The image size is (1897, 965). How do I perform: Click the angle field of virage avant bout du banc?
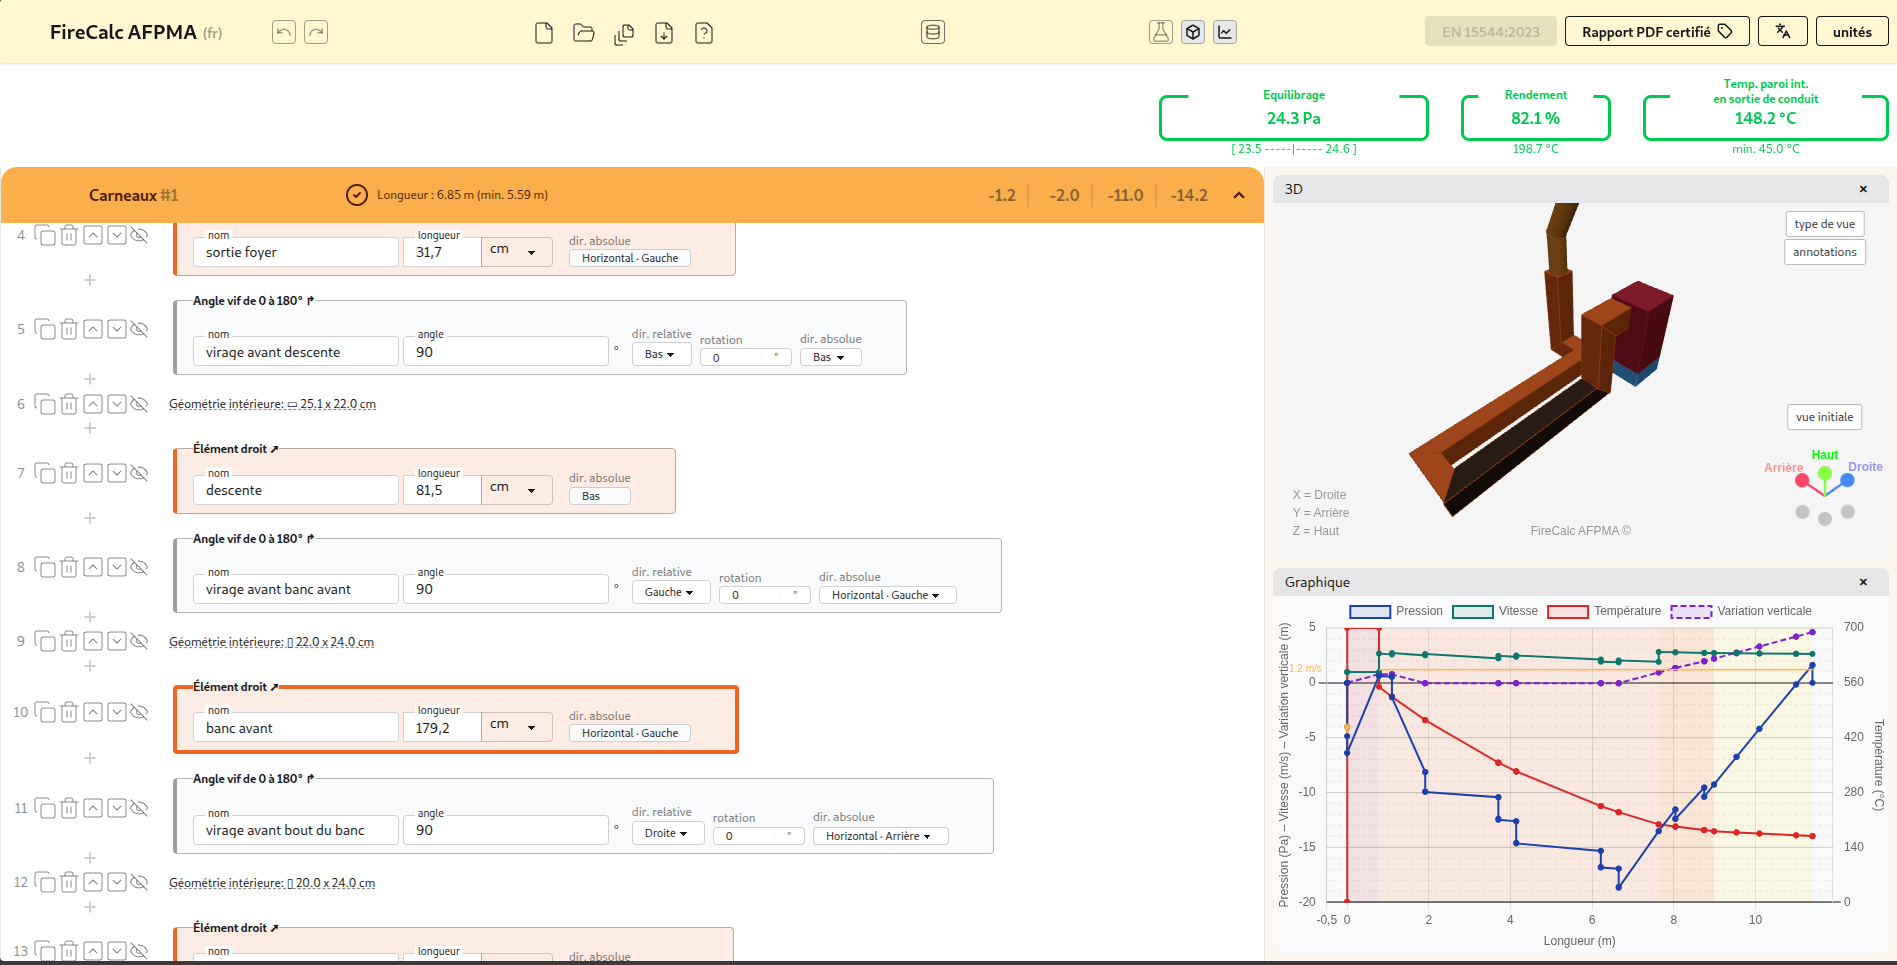tap(505, 830)
